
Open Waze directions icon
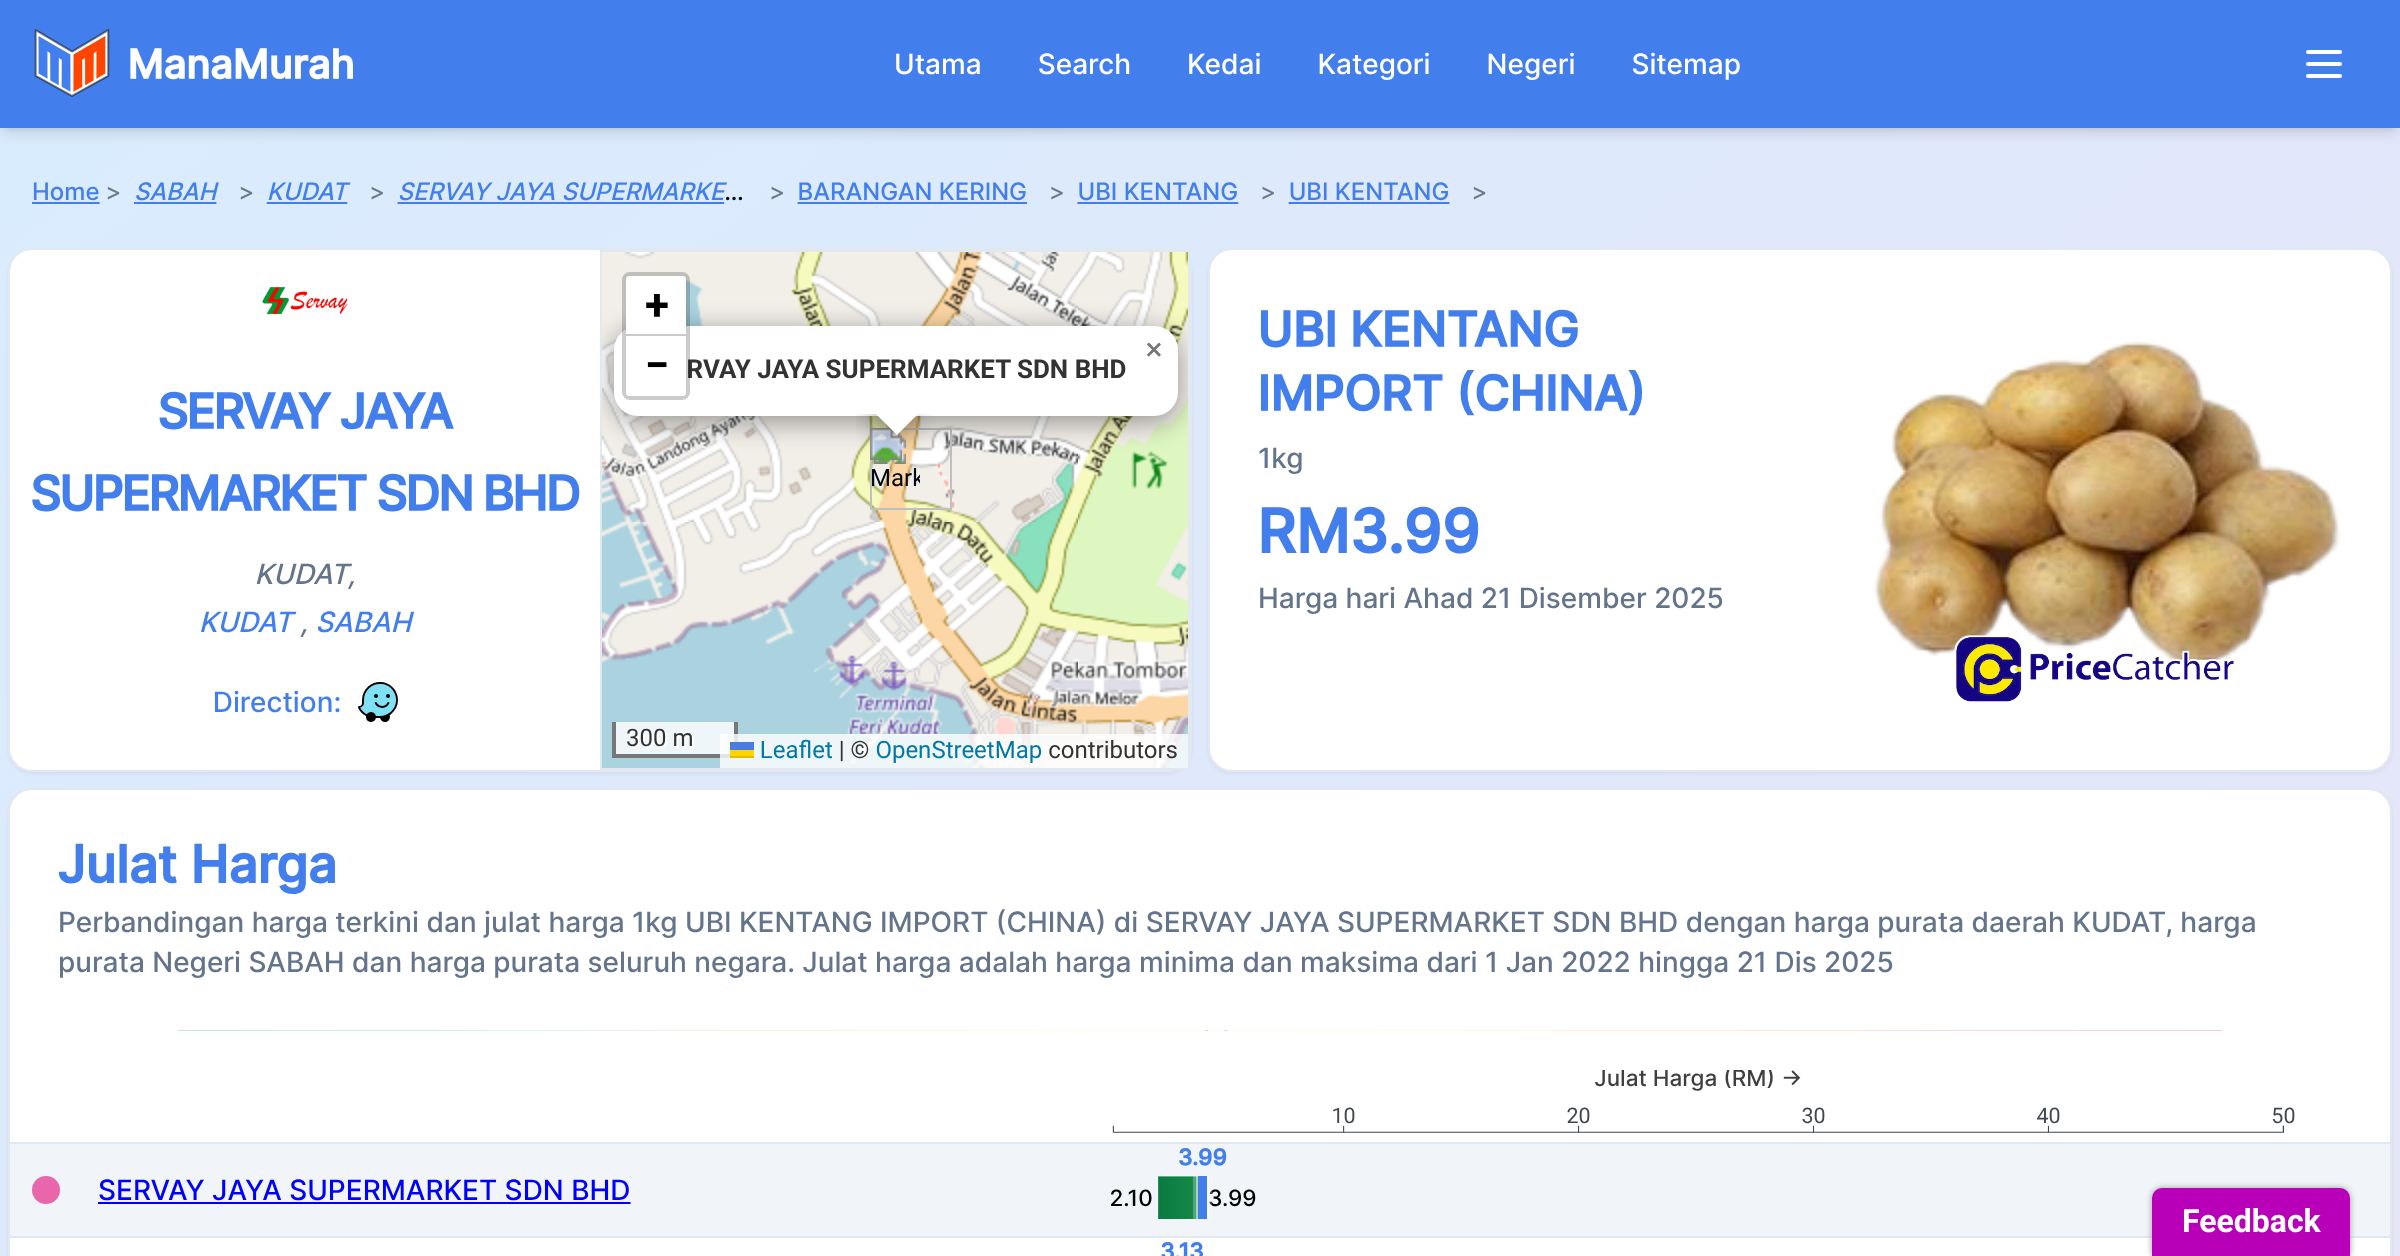(x=379, y=702)
